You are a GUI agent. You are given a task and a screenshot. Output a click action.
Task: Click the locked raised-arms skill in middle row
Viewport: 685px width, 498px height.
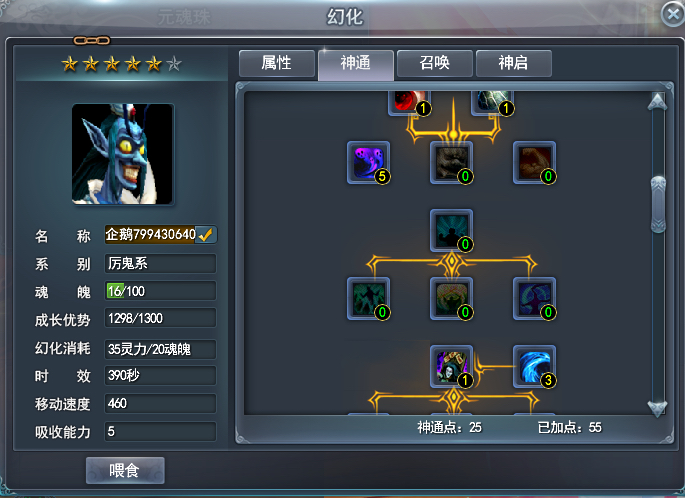(451, 299)
